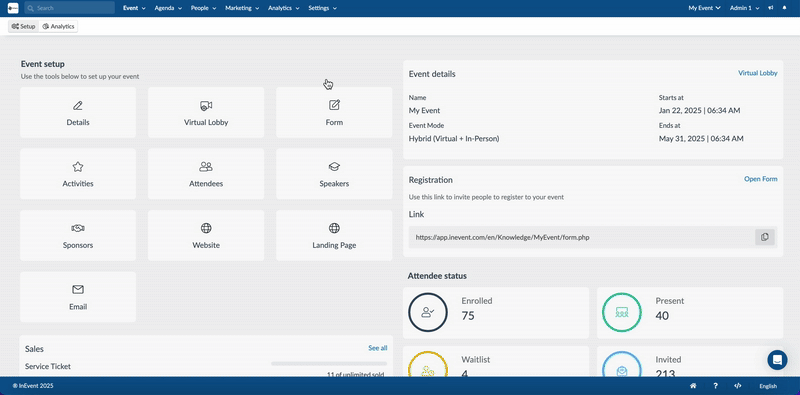Expand the Settings menu
800x395 pixels.
(x=322, y=8)
